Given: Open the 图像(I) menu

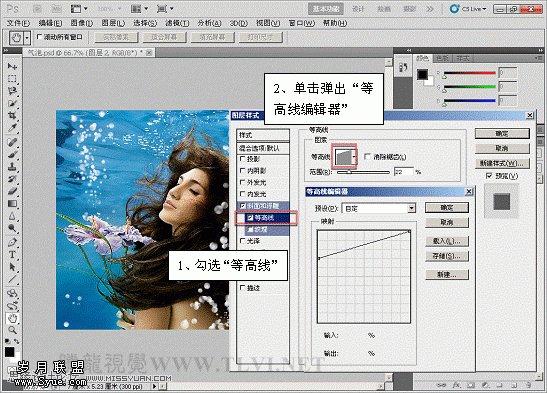Looking at the screenshot, I should pos(82,23).
